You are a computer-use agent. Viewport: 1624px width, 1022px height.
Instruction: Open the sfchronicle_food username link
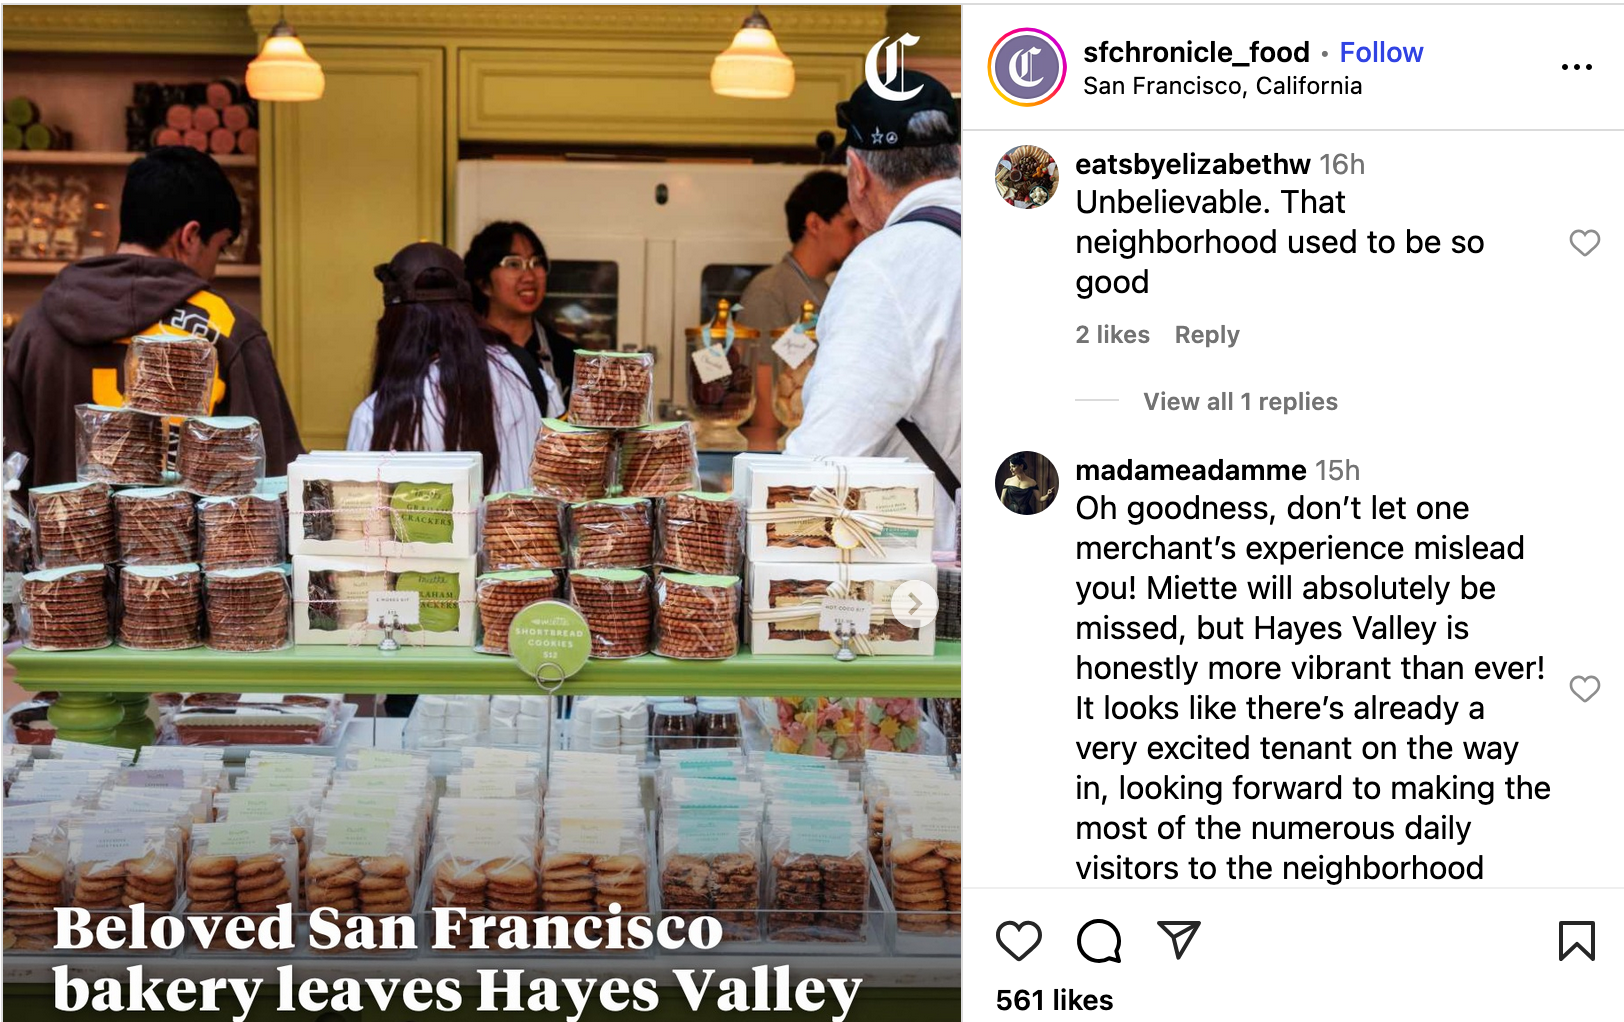click(x=1196, y=52)
